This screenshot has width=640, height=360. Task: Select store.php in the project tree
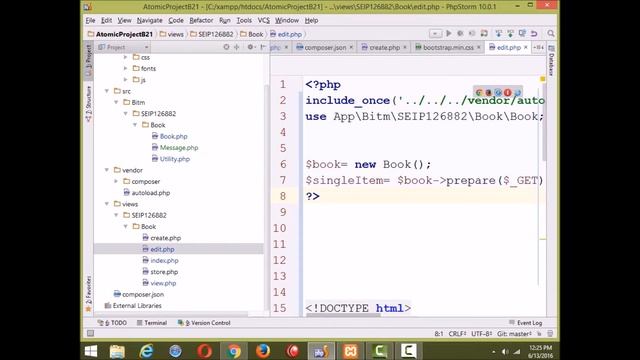pyautogui.click(x=164, y=272)
